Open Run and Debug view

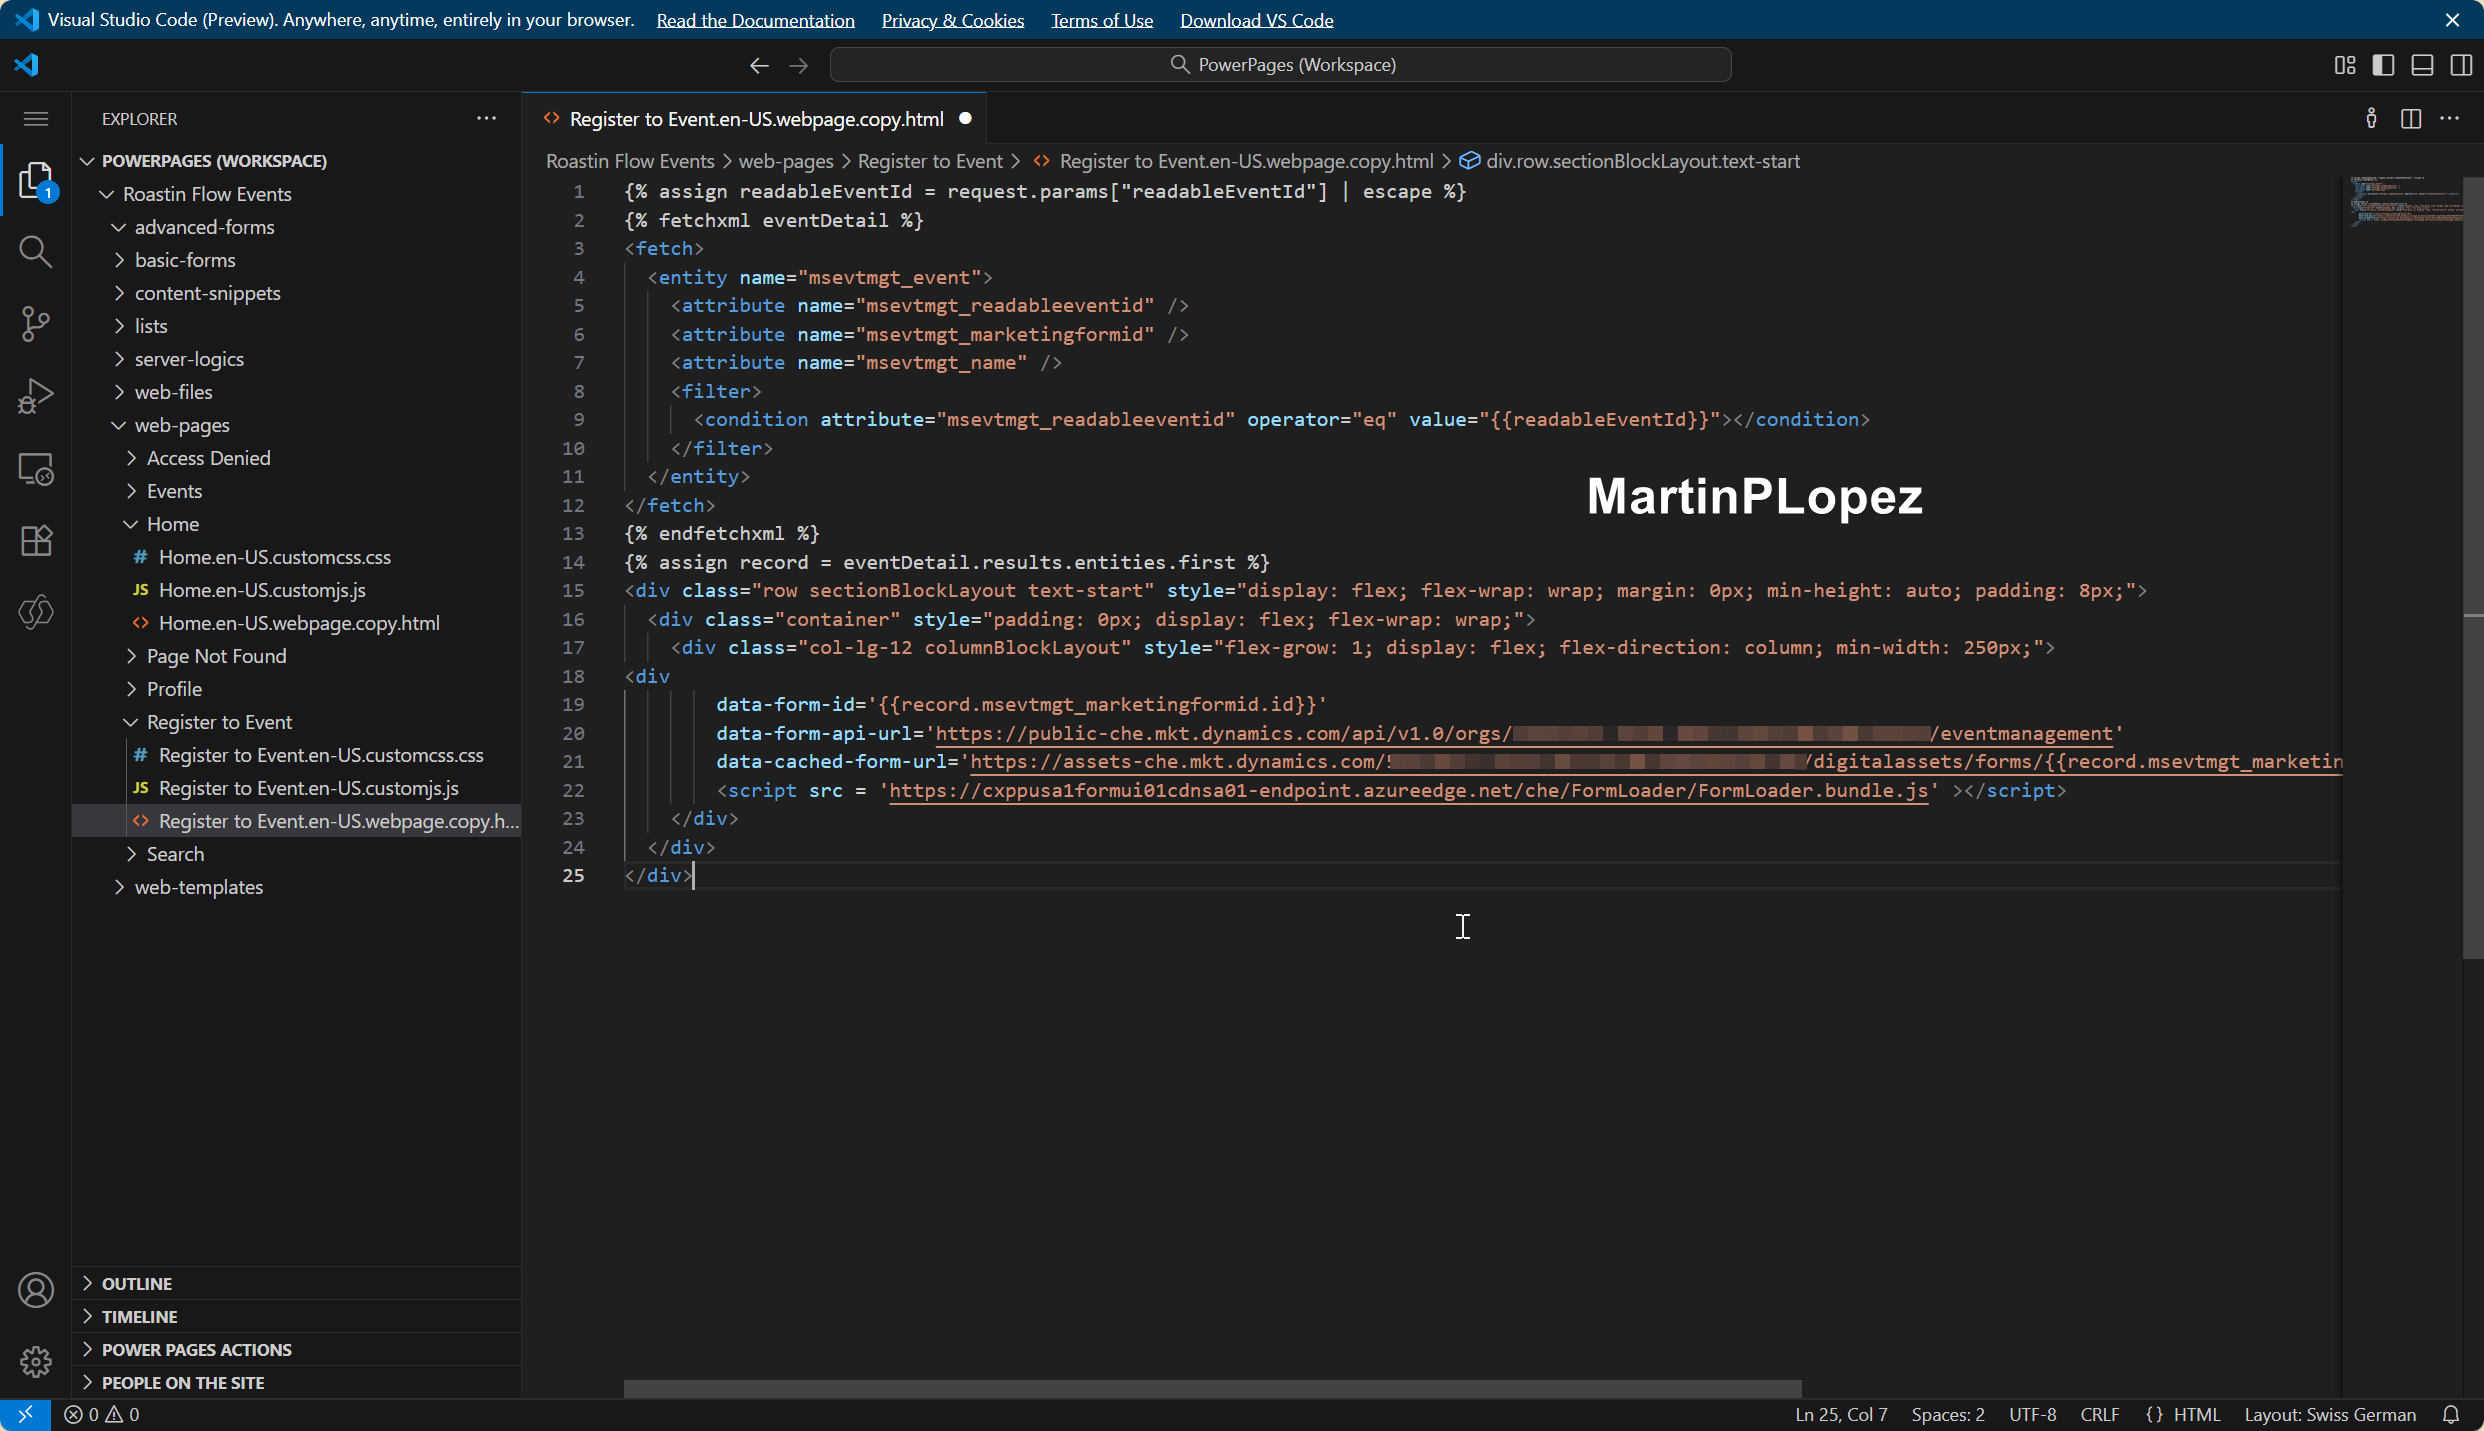pos(35,396)
